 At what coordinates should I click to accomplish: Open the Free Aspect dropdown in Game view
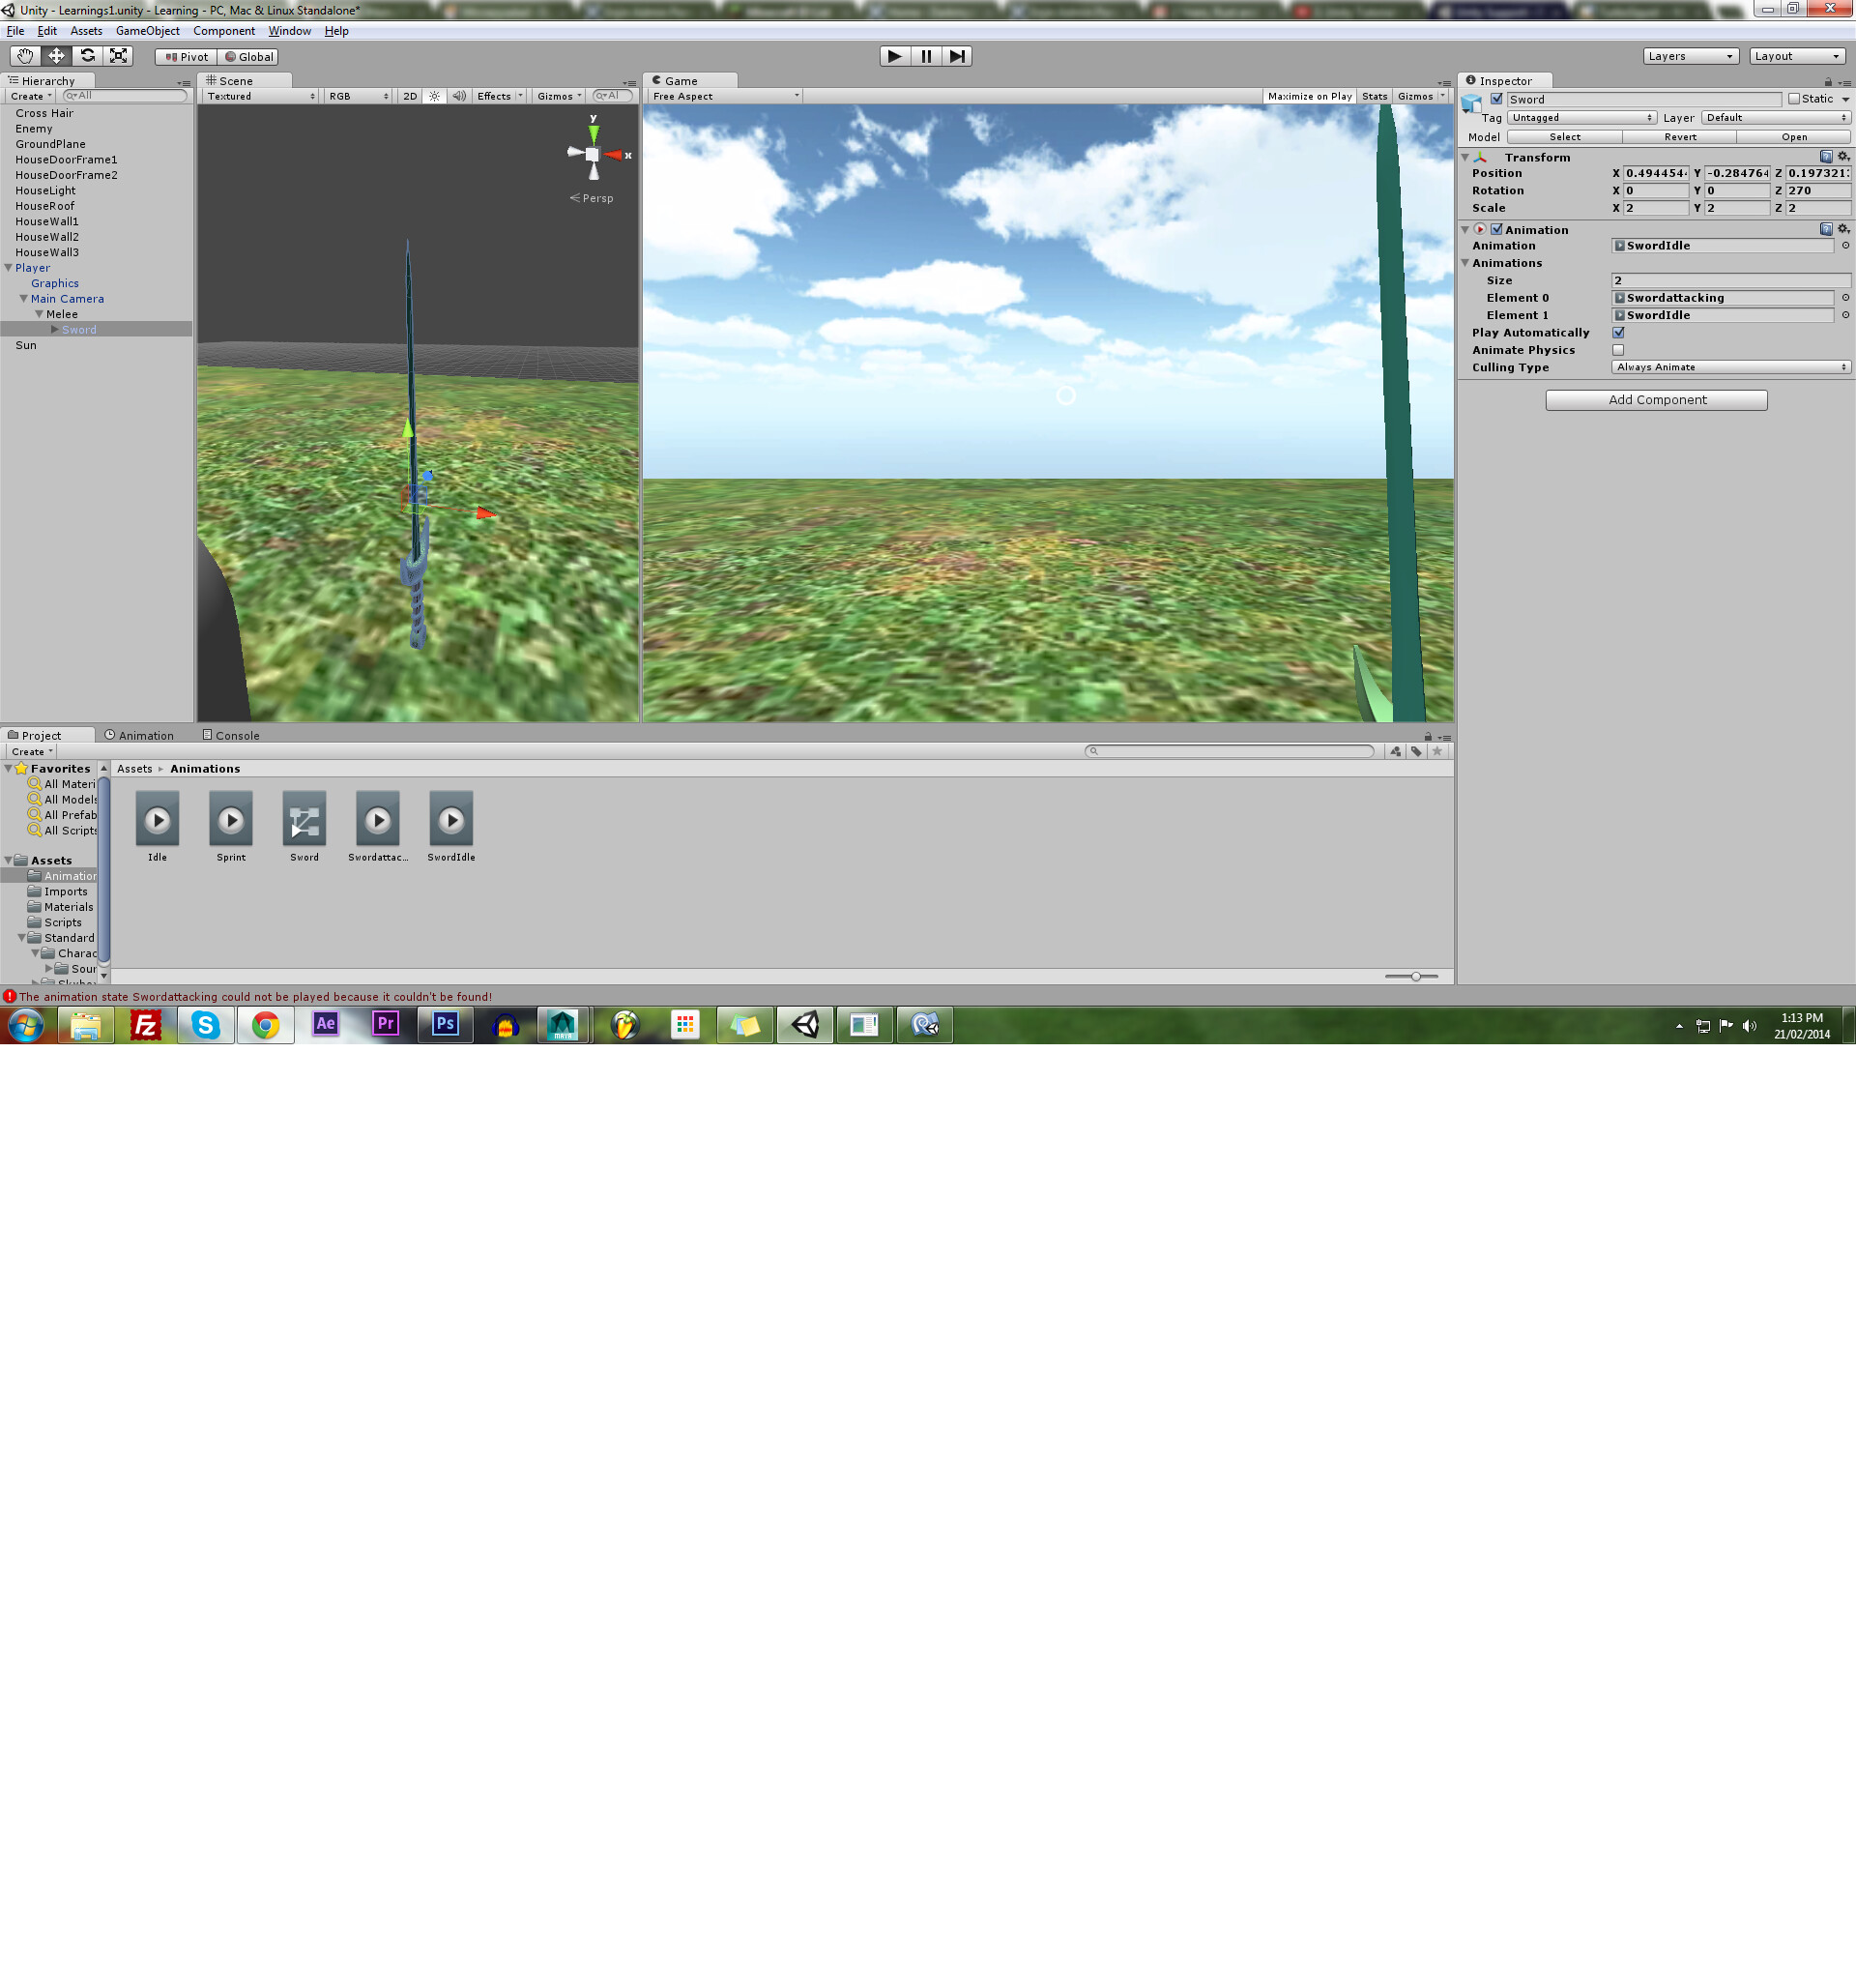coord(722,96)
